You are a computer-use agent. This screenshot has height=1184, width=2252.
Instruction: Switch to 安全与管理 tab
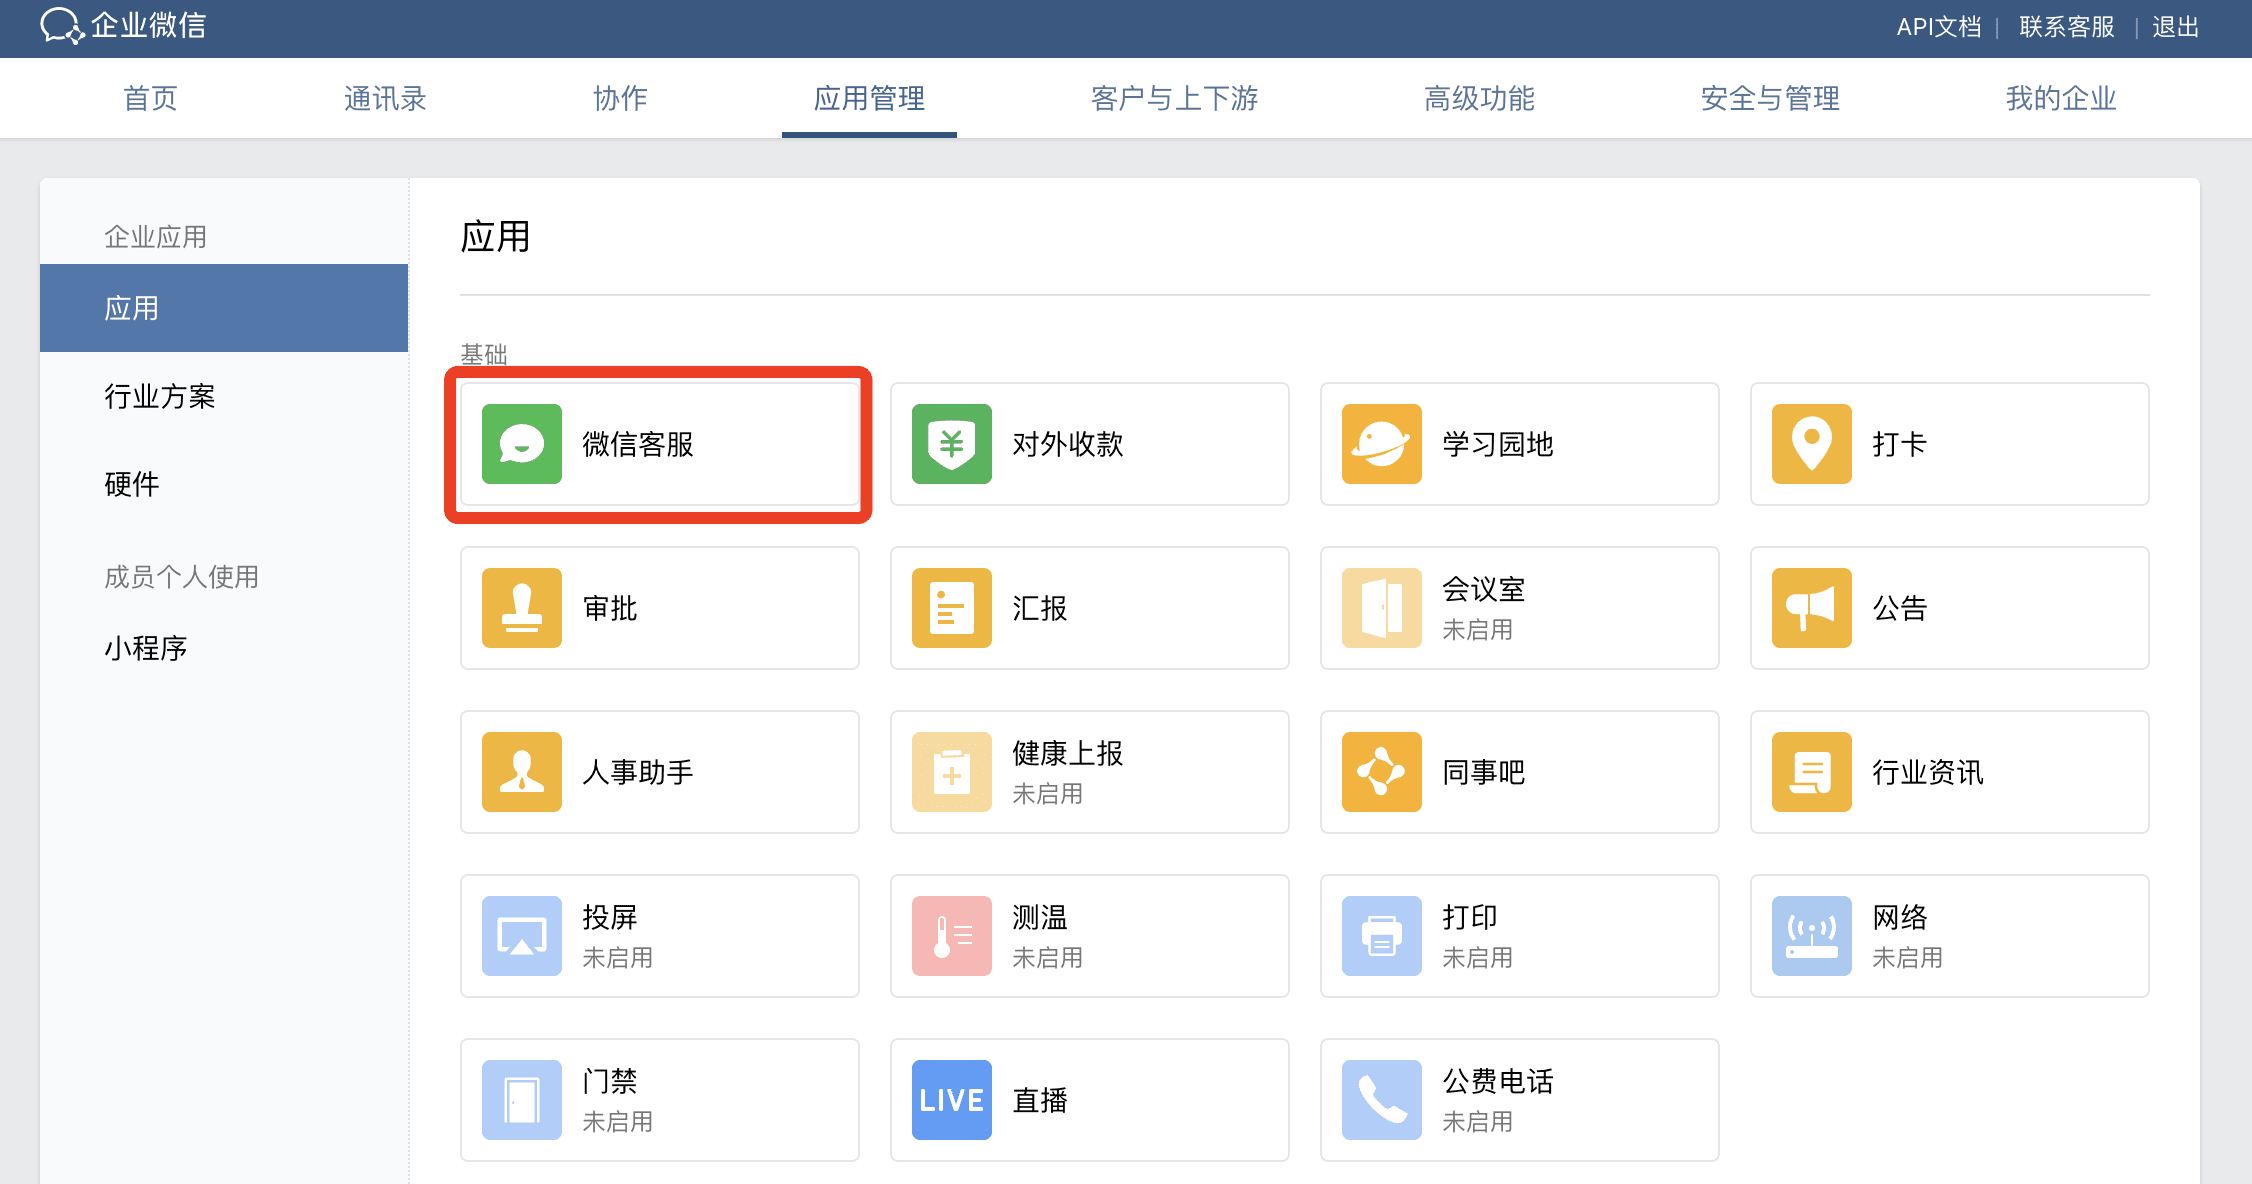[x=1770, y=98]
